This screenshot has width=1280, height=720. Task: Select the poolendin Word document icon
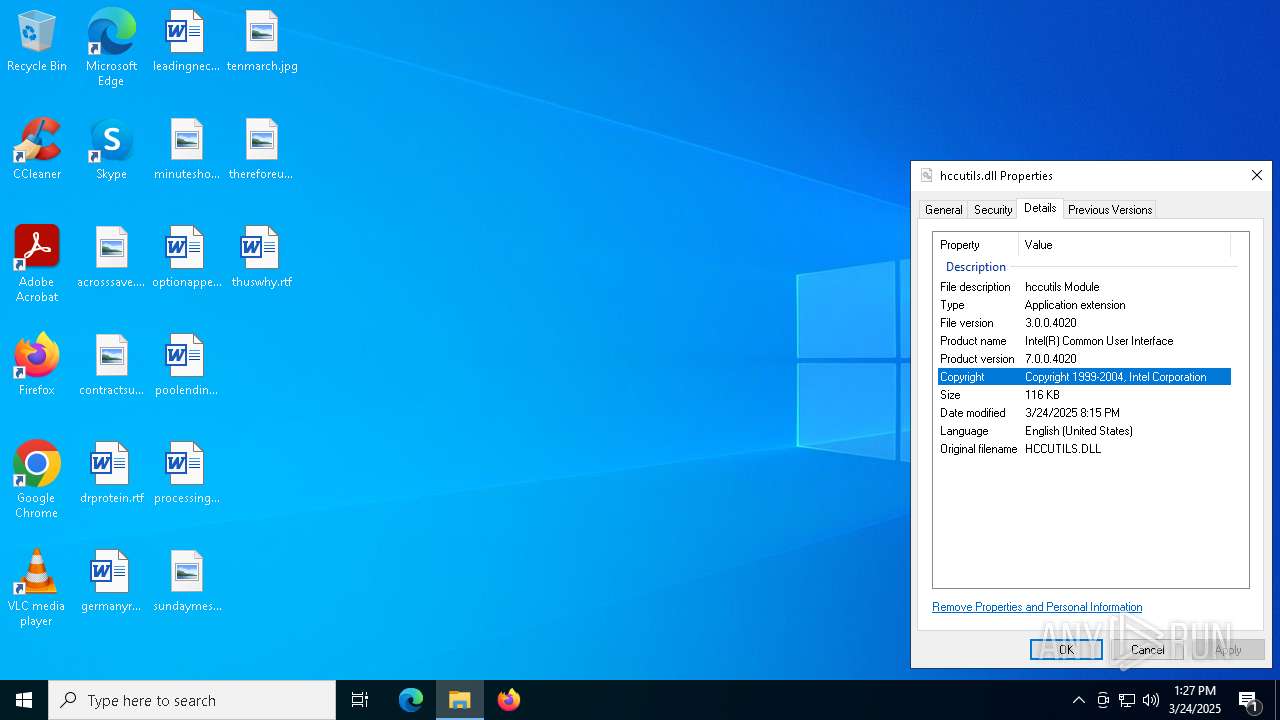point(186,366)
